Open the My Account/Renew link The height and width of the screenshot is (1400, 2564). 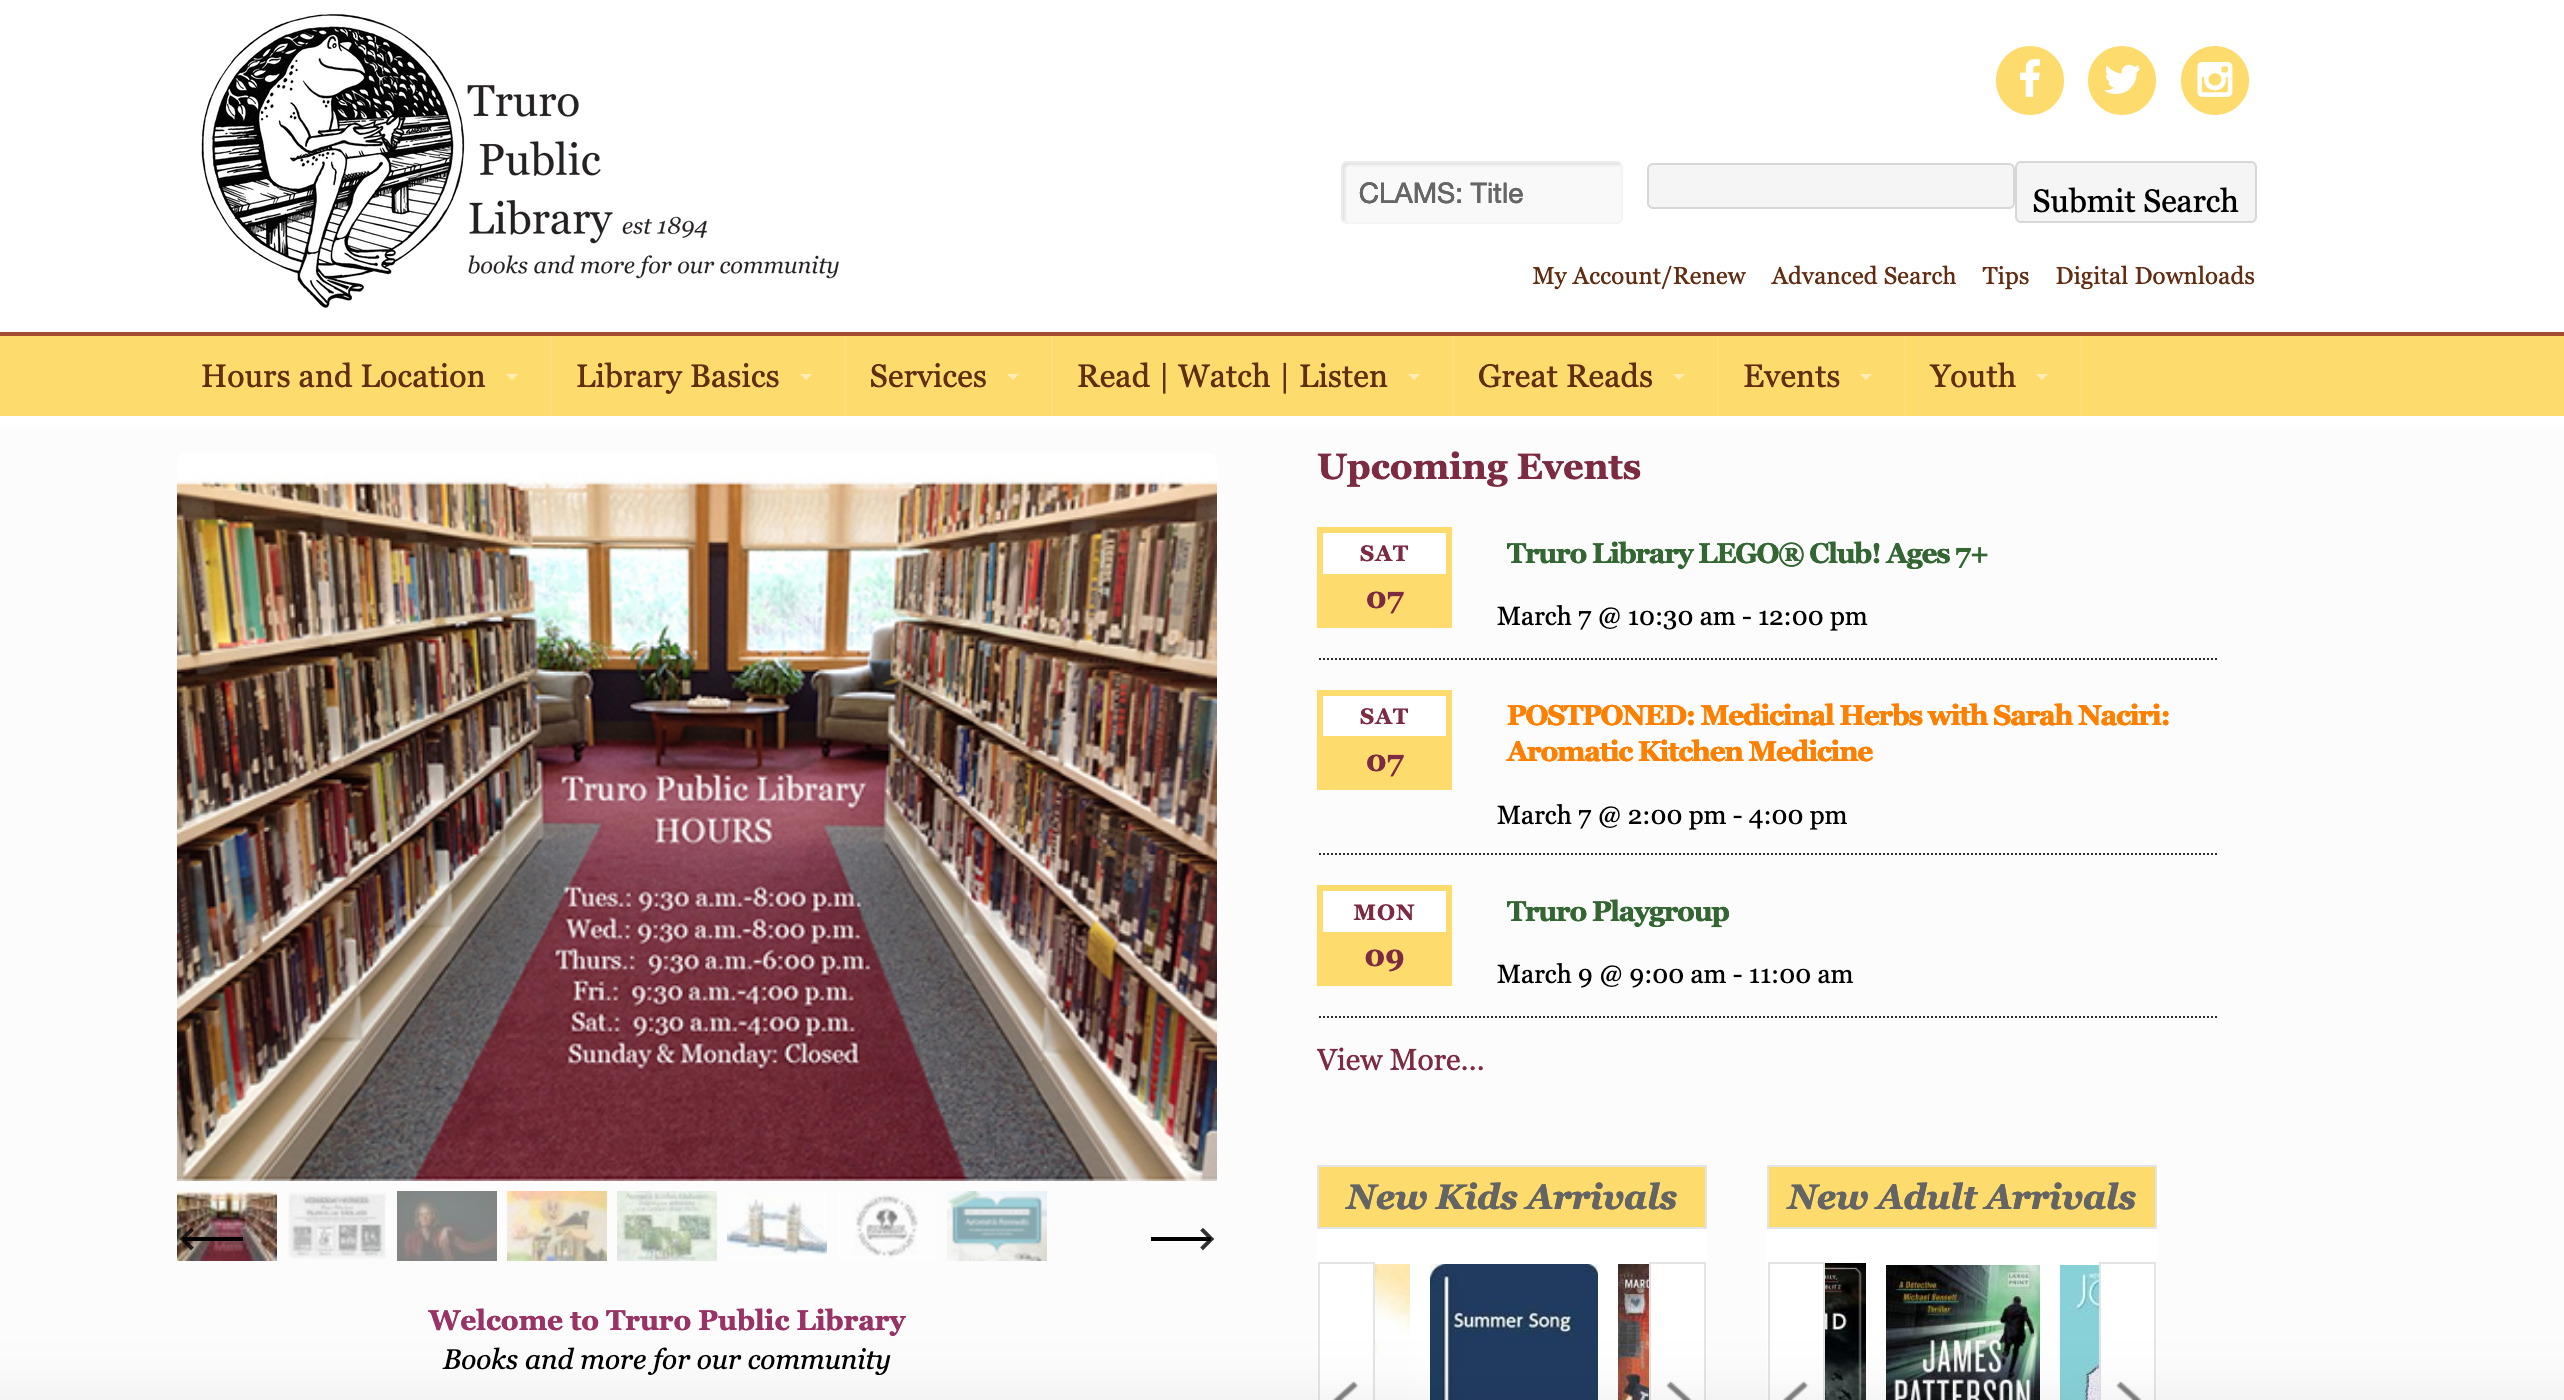pyautogui.click(x=1638, y=276)
